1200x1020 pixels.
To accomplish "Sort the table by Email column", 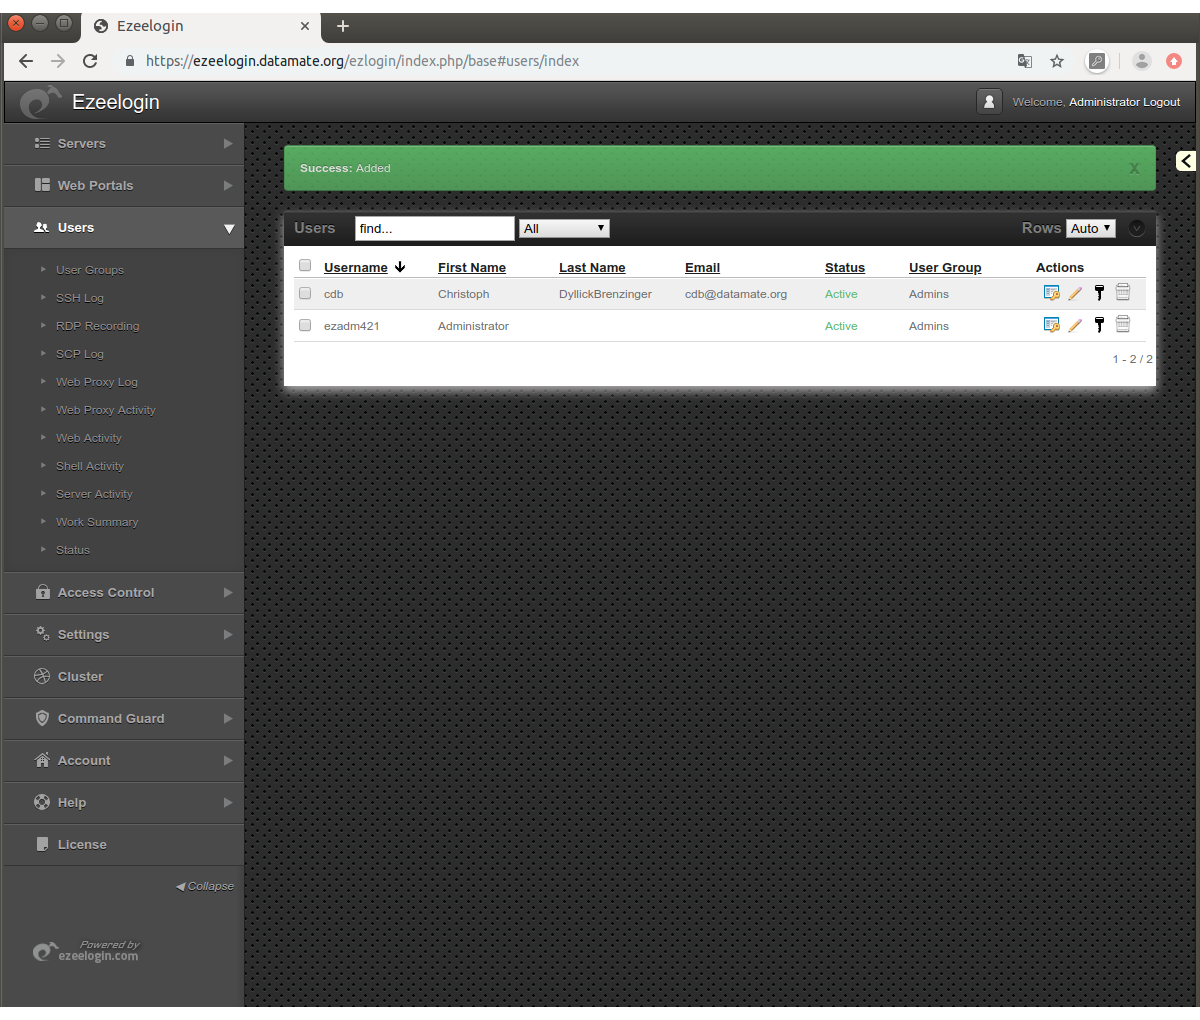I will tap(702, 268).
